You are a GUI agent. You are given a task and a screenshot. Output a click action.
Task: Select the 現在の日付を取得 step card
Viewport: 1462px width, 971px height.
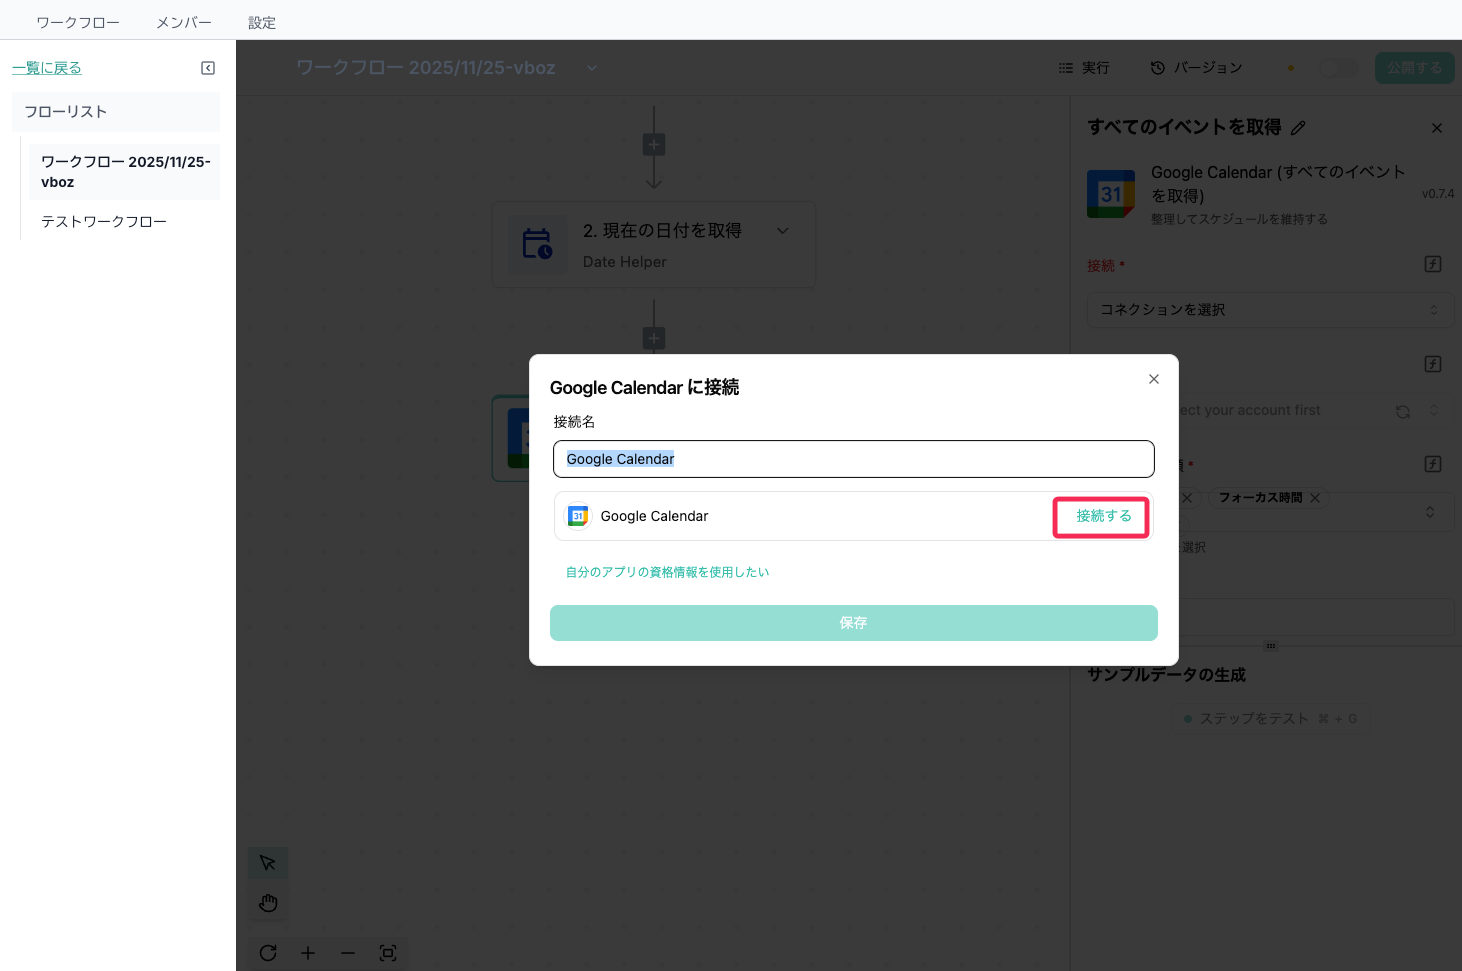click(654, 245)
